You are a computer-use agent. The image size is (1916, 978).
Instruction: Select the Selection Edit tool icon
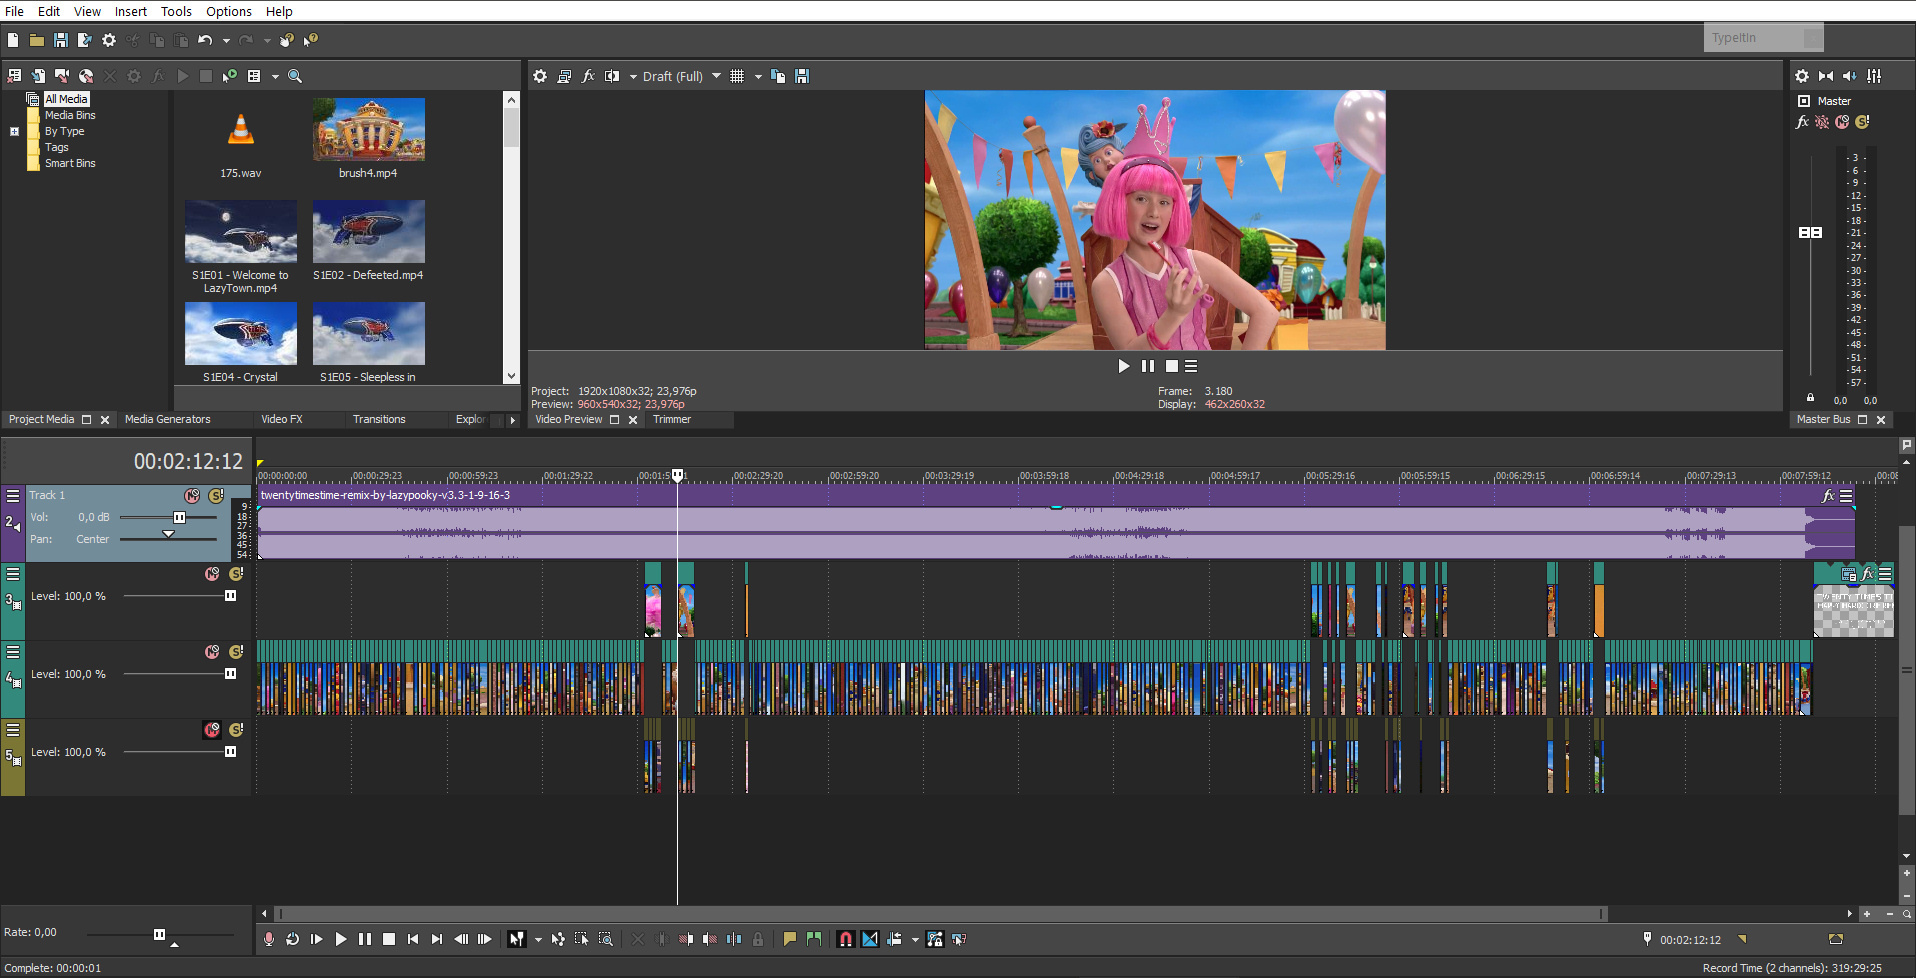(x=582, y=939)
